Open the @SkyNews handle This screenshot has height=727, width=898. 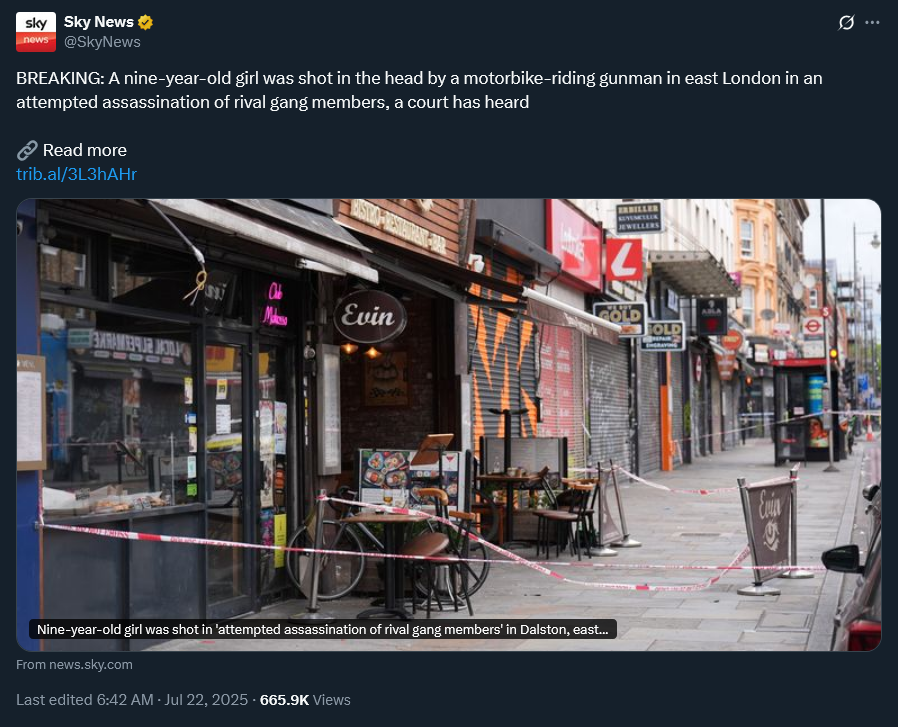102,42
